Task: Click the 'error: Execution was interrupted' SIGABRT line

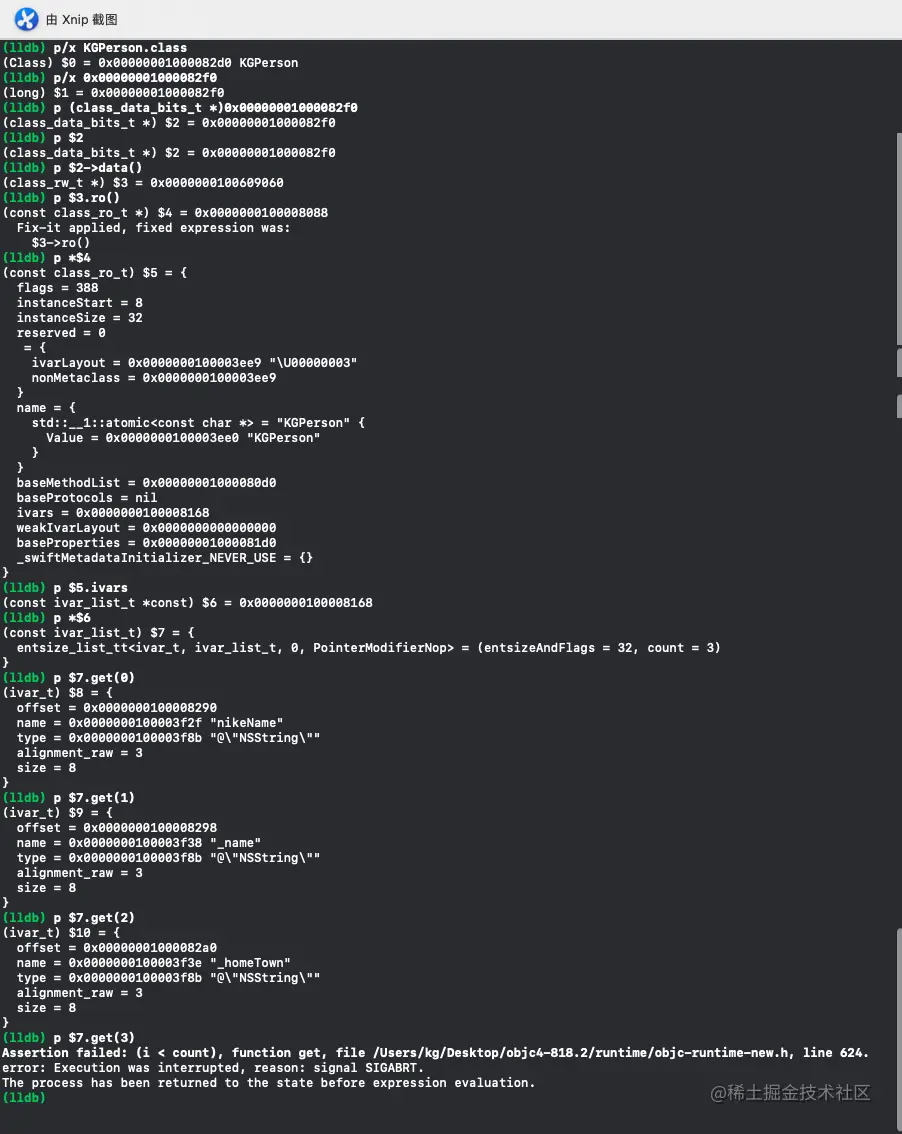Action: (x=213, y=1068)
